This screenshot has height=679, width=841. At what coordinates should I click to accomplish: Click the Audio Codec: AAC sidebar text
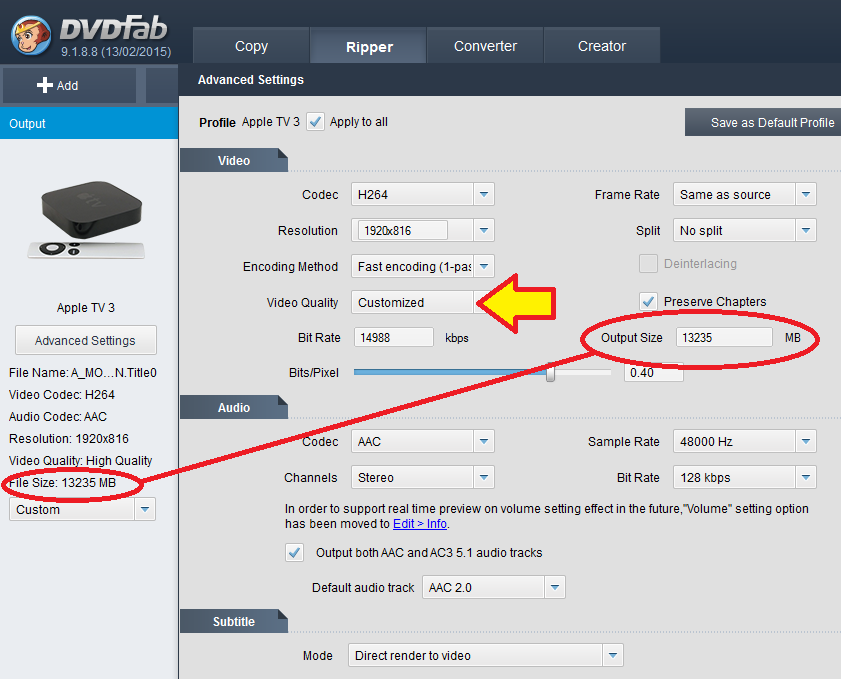pyautogui.click(x=58, y=417)
